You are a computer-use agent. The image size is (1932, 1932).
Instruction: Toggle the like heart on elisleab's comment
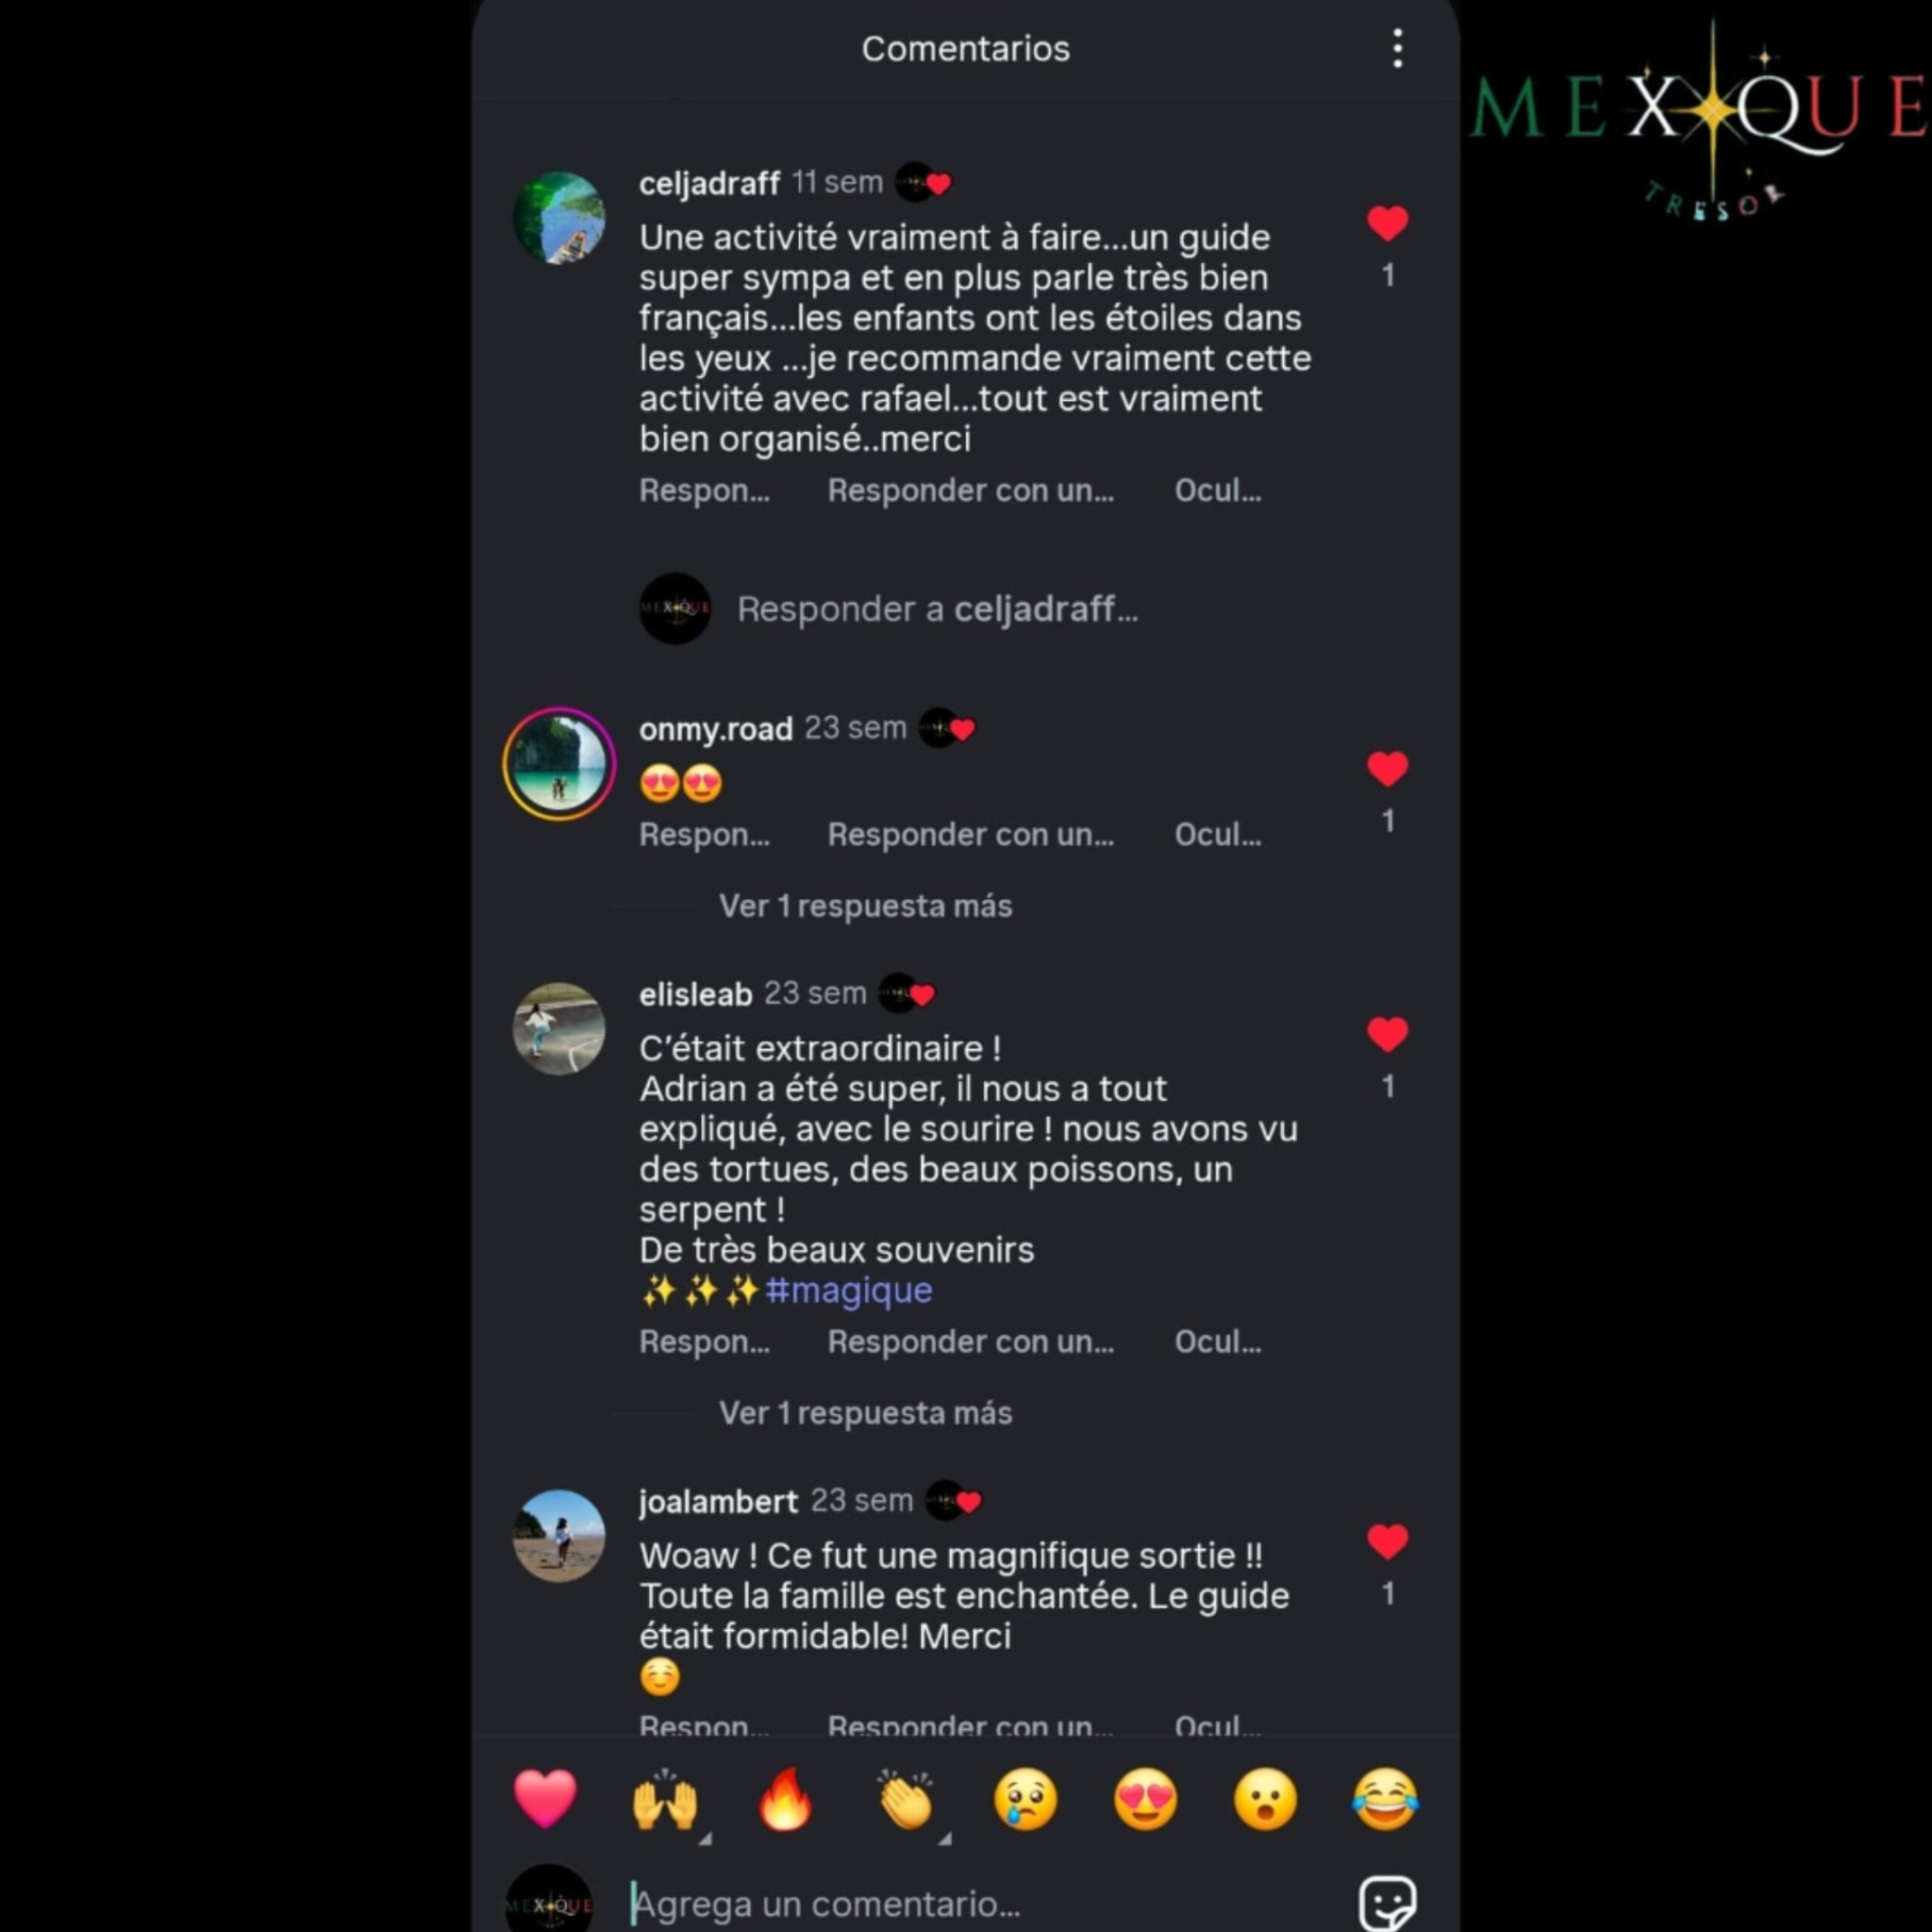click(x=1387, y=1034)
